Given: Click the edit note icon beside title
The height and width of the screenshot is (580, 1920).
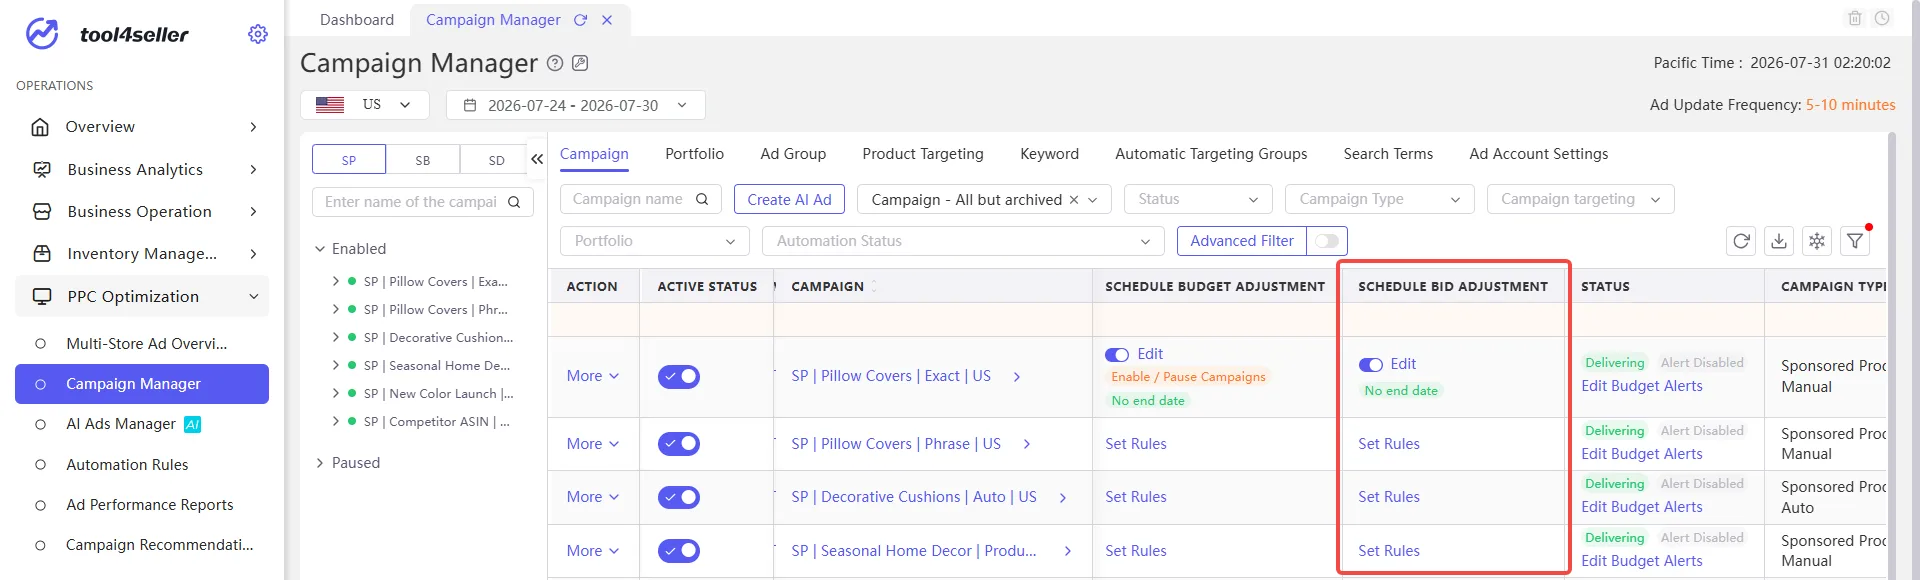Looking at the screenshot, I should (x=580, y=63).
